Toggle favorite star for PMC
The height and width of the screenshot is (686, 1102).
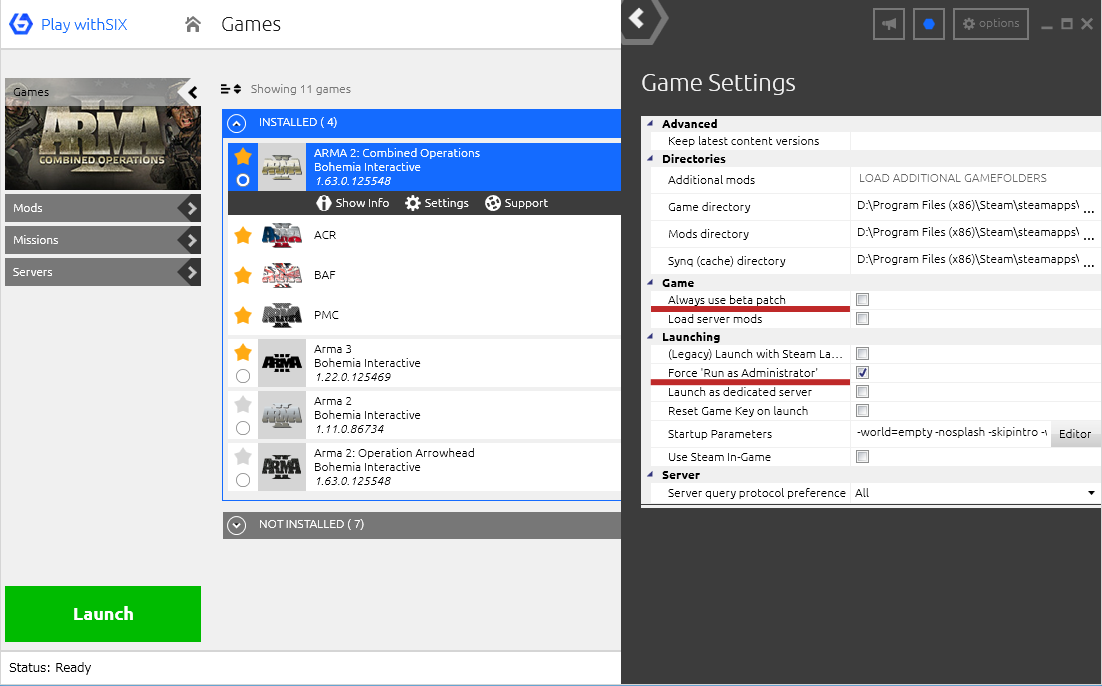(243, 315)
